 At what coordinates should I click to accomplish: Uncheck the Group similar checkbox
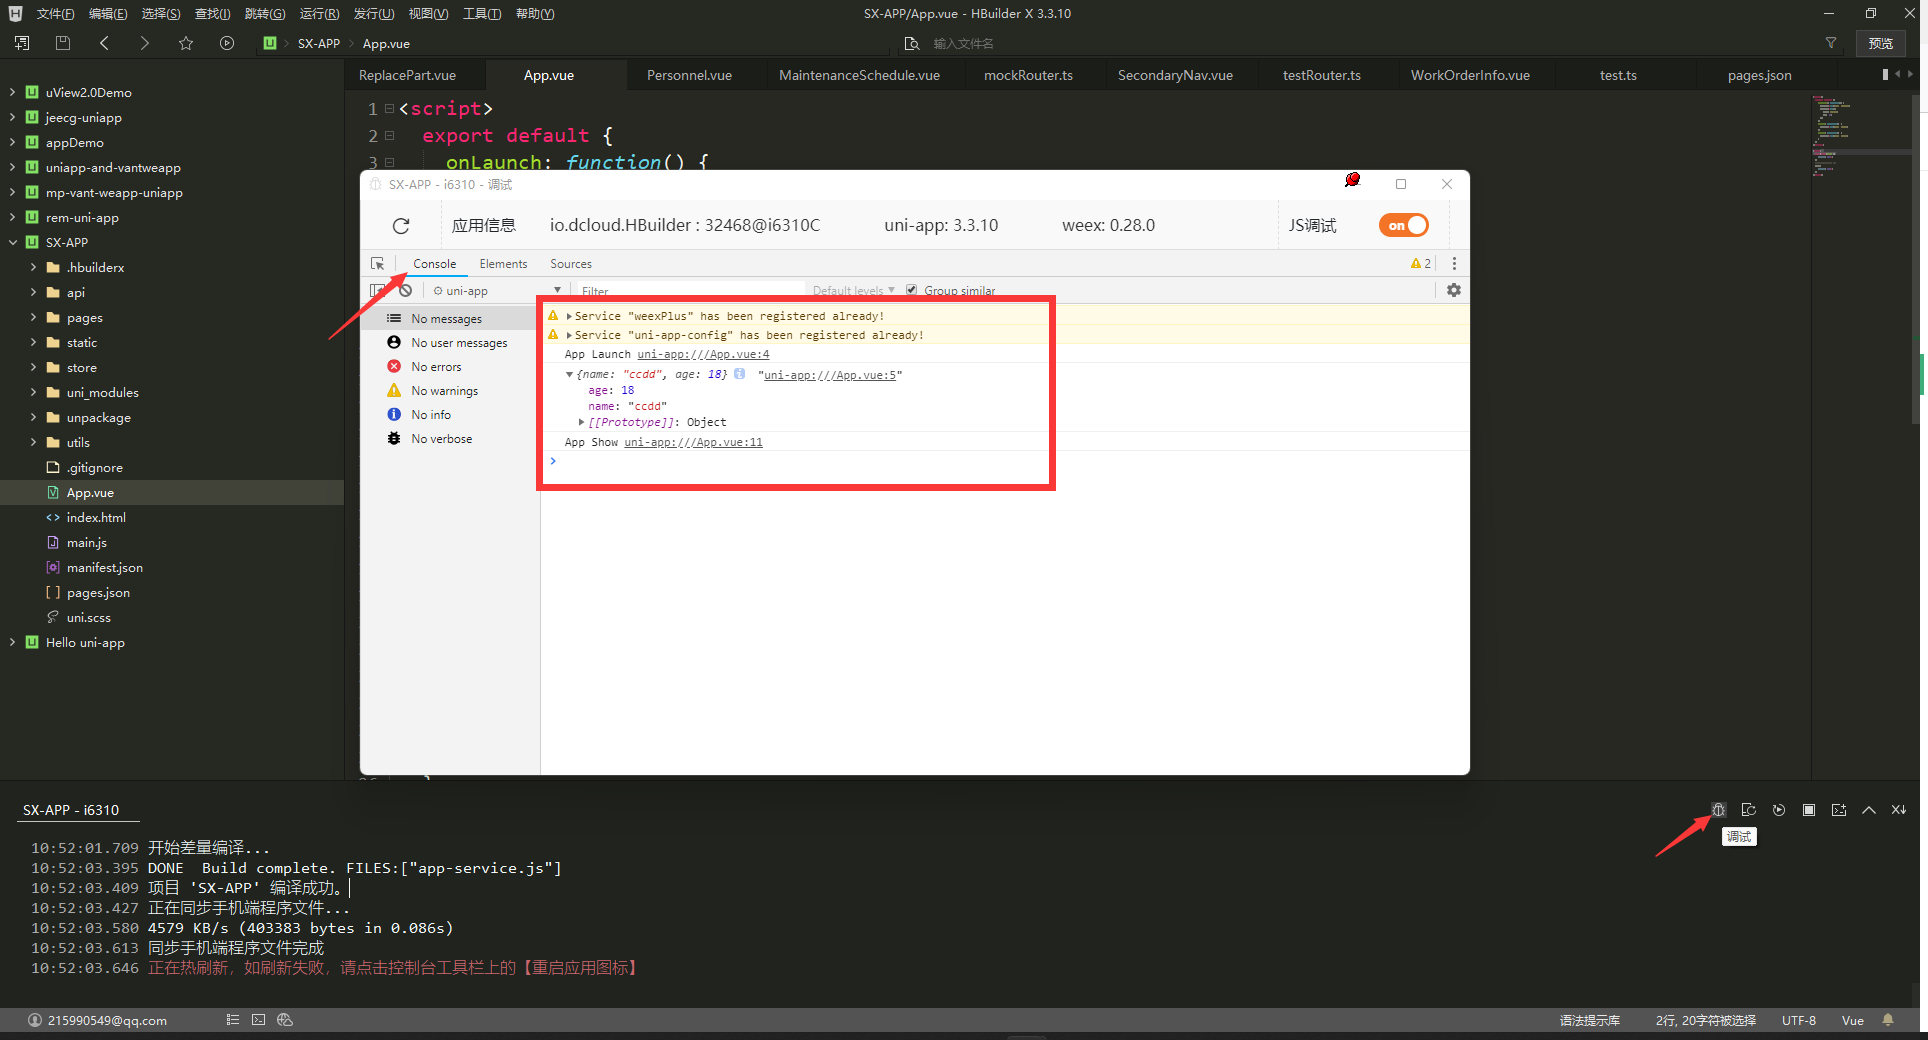tap(911, 290)
